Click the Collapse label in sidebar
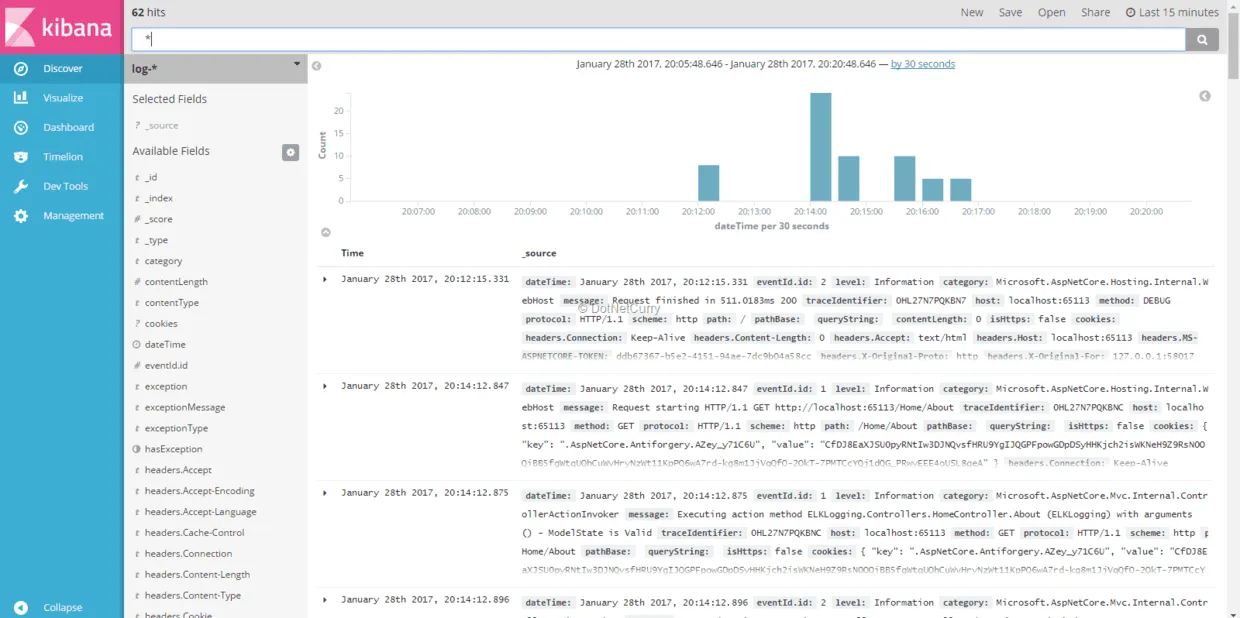Image resolution: width=1240 pixels, height=618 pixels. pyautogui.click(x=63, y=607)
